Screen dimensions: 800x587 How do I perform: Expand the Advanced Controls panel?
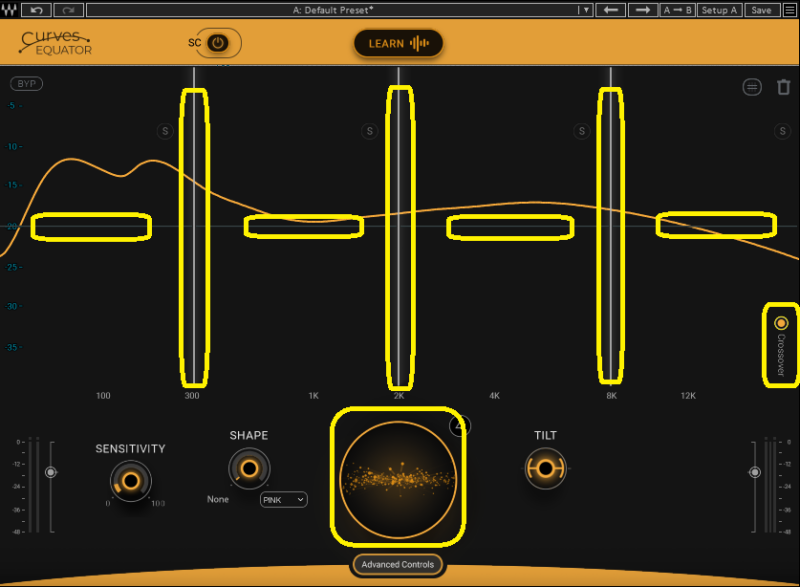point(398,565)
